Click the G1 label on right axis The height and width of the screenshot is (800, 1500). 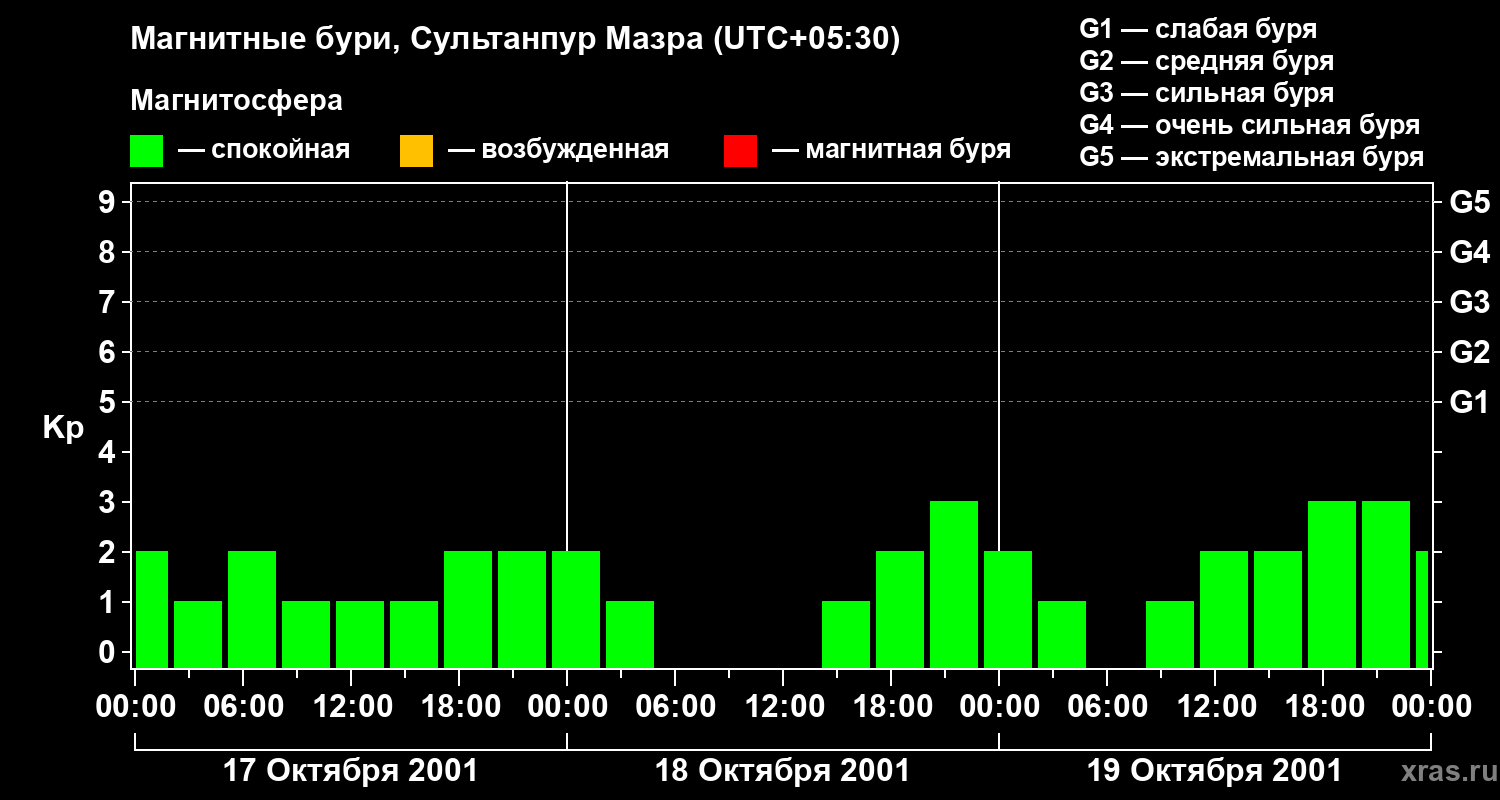tap(1469, 403)
